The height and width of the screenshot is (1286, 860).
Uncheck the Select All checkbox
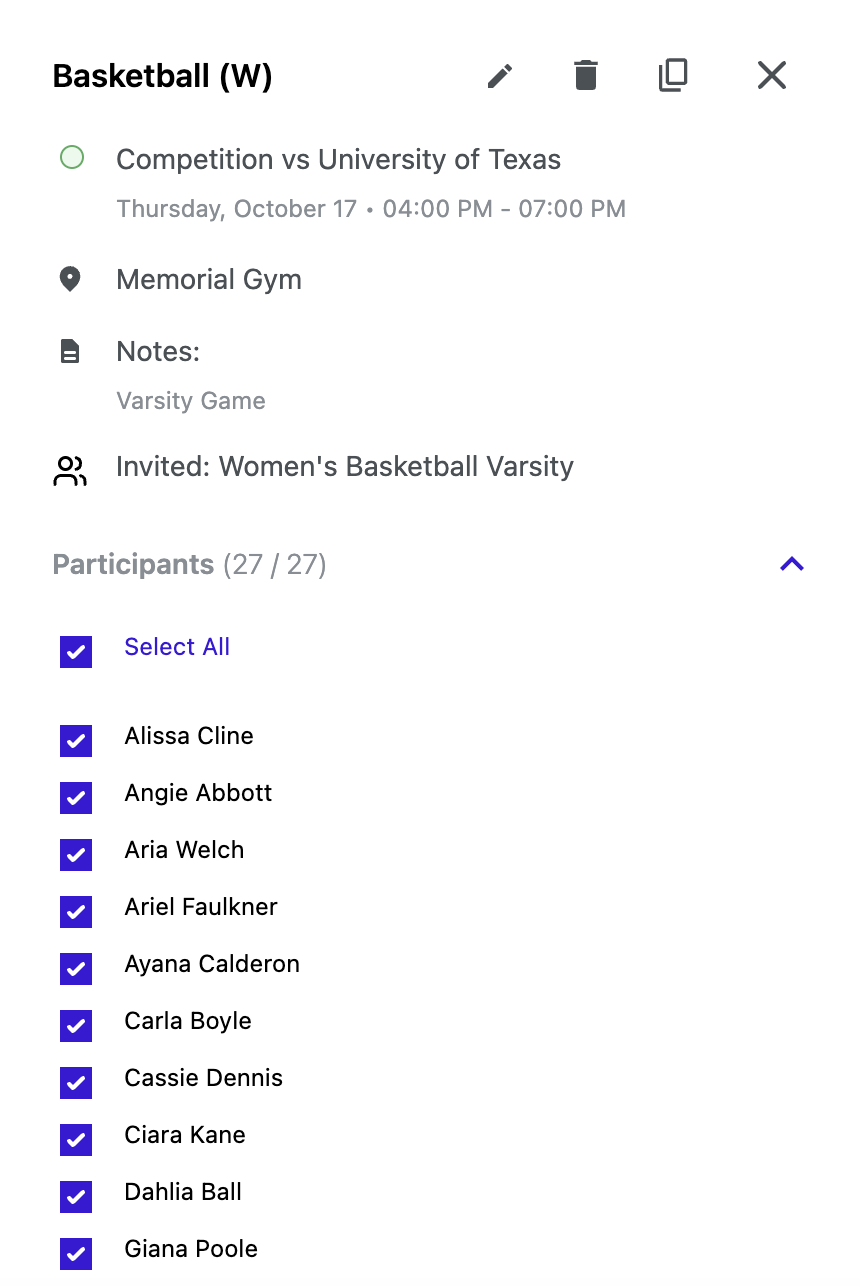pyautogui.click(x=76, y=651)
